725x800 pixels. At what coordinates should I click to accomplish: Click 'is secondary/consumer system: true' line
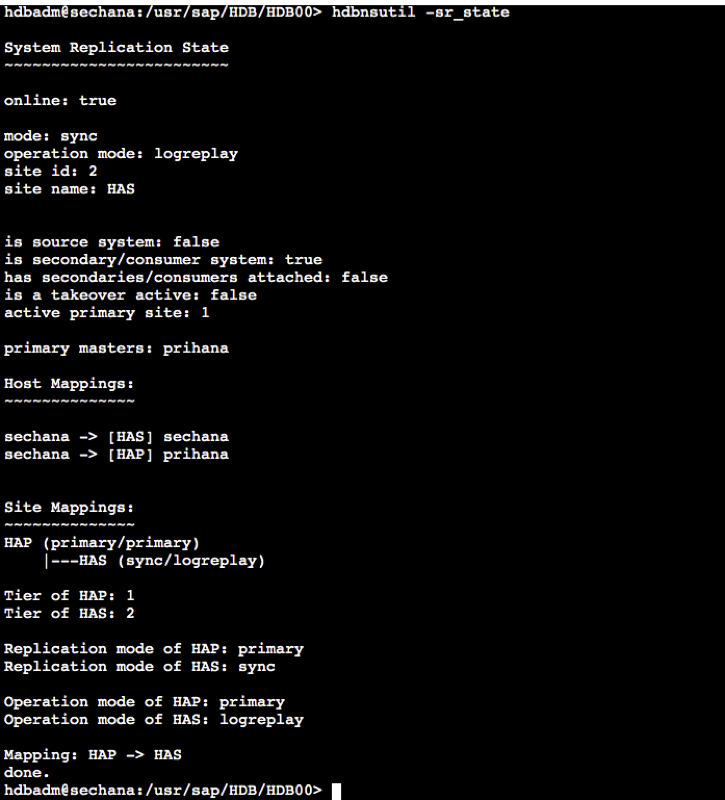point(163,260)
